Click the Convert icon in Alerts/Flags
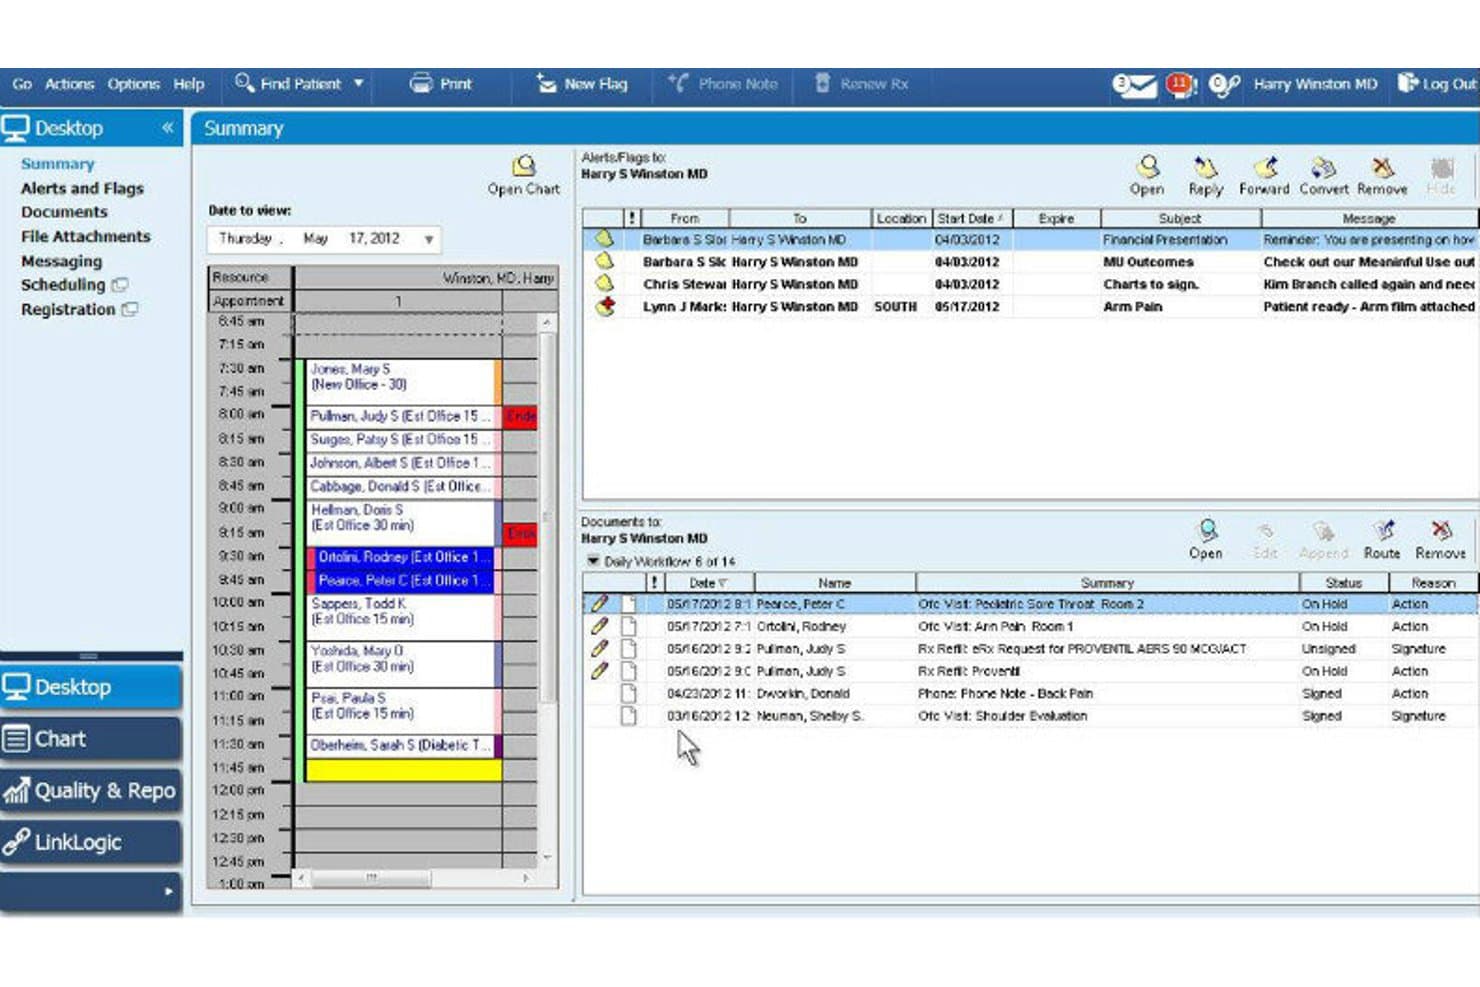The width and height of the screenshot is (1480, 987). (1324, 175)
